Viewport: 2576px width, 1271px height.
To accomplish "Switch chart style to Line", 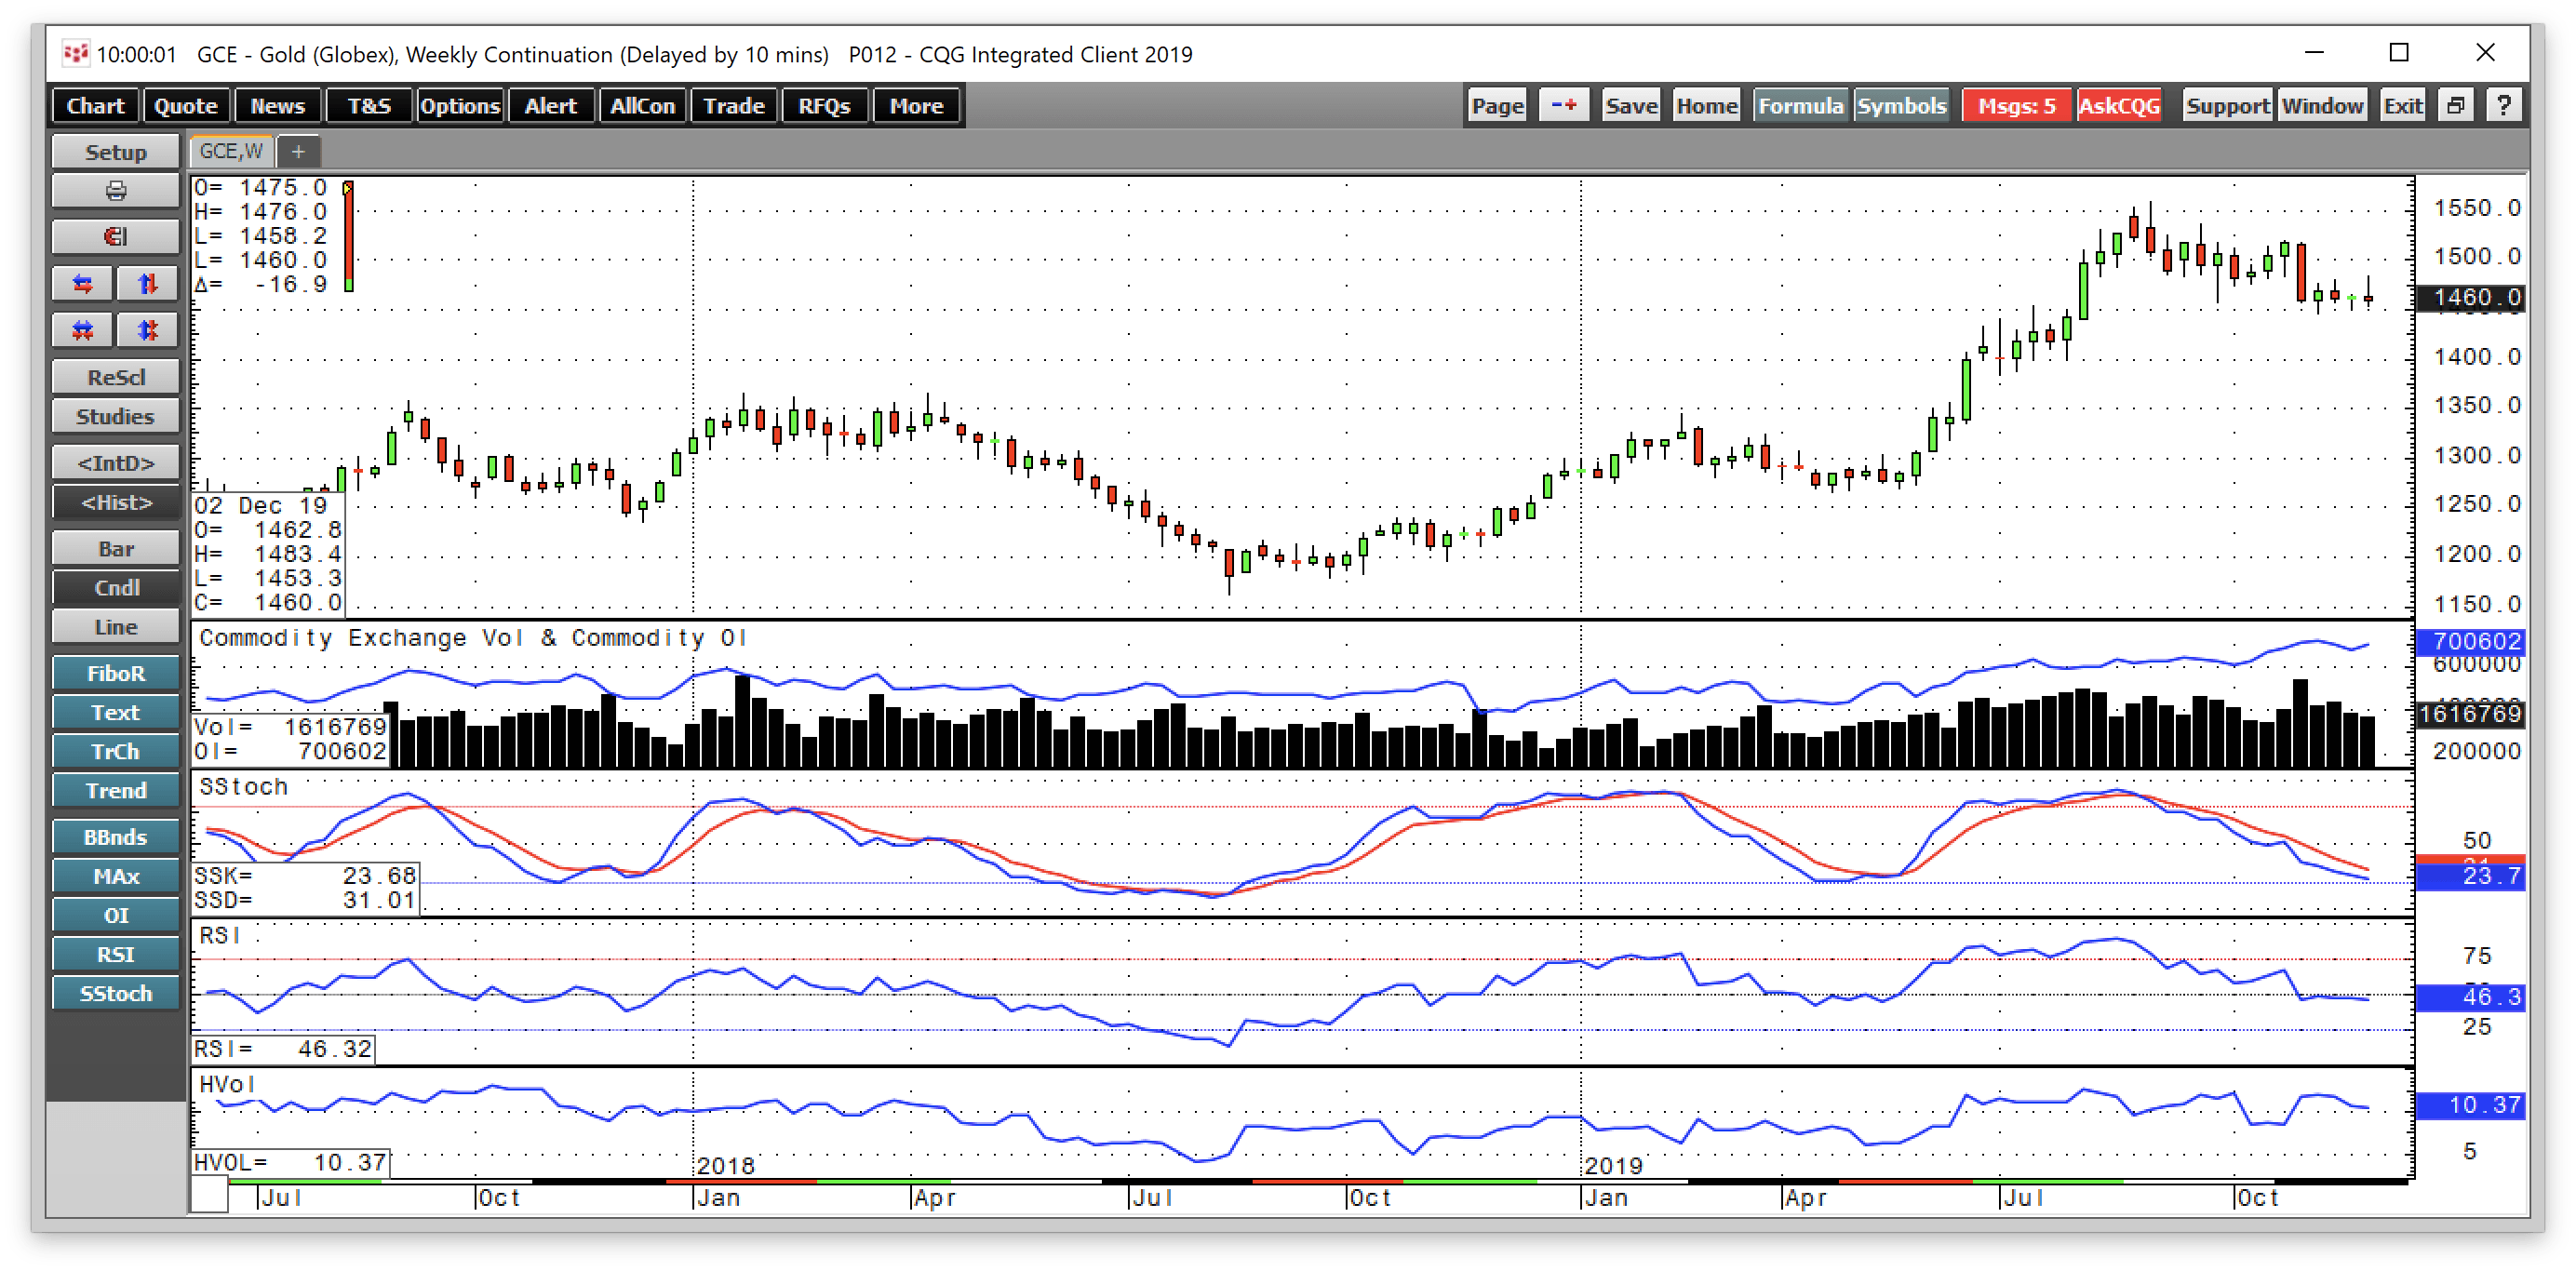I will point(116,627).
